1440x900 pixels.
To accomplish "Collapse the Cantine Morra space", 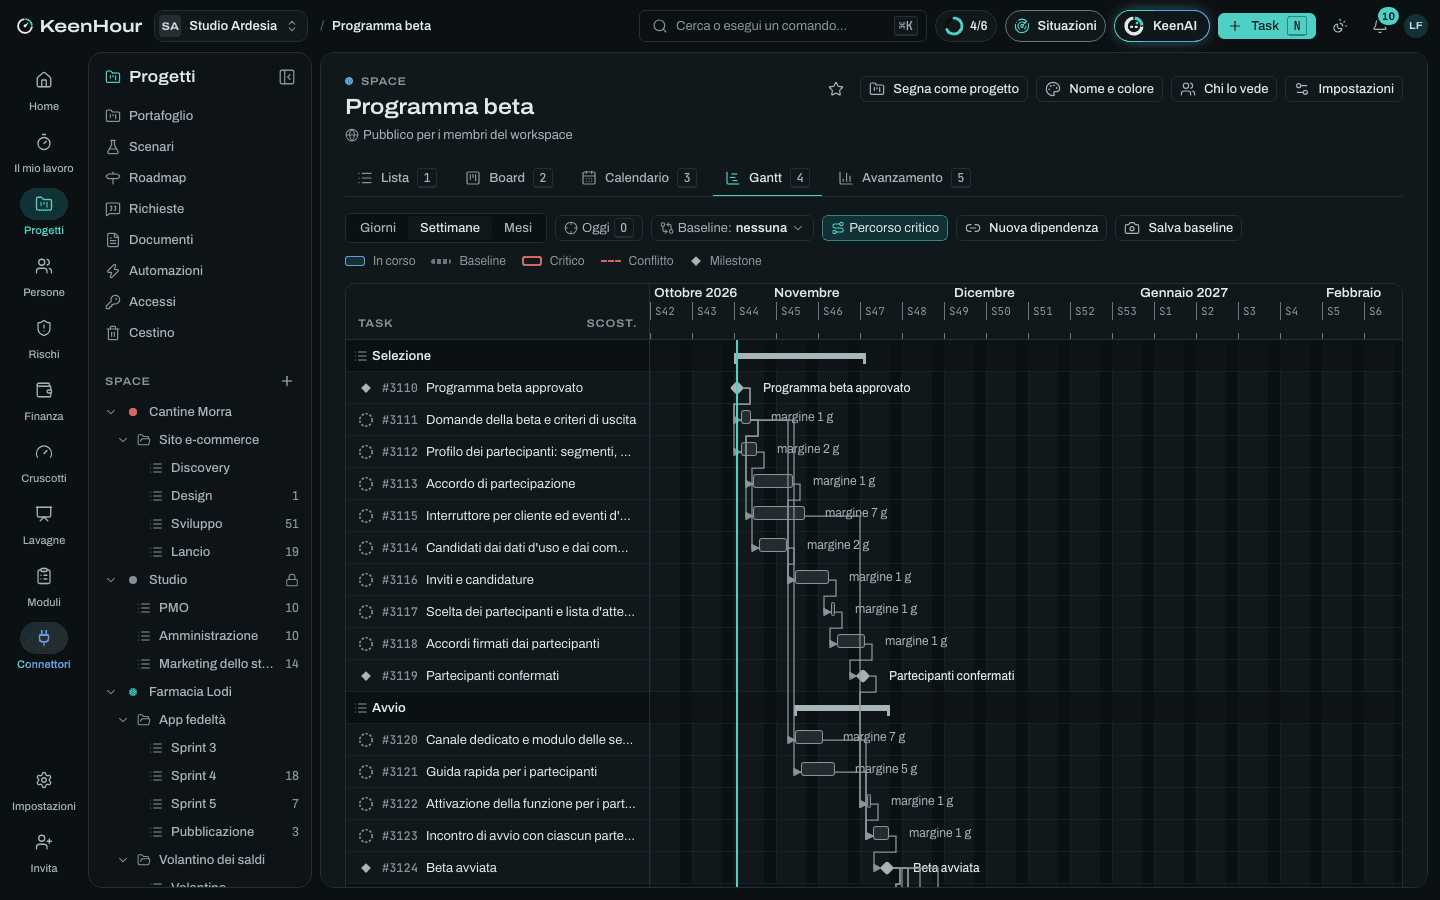I will 111,412.
